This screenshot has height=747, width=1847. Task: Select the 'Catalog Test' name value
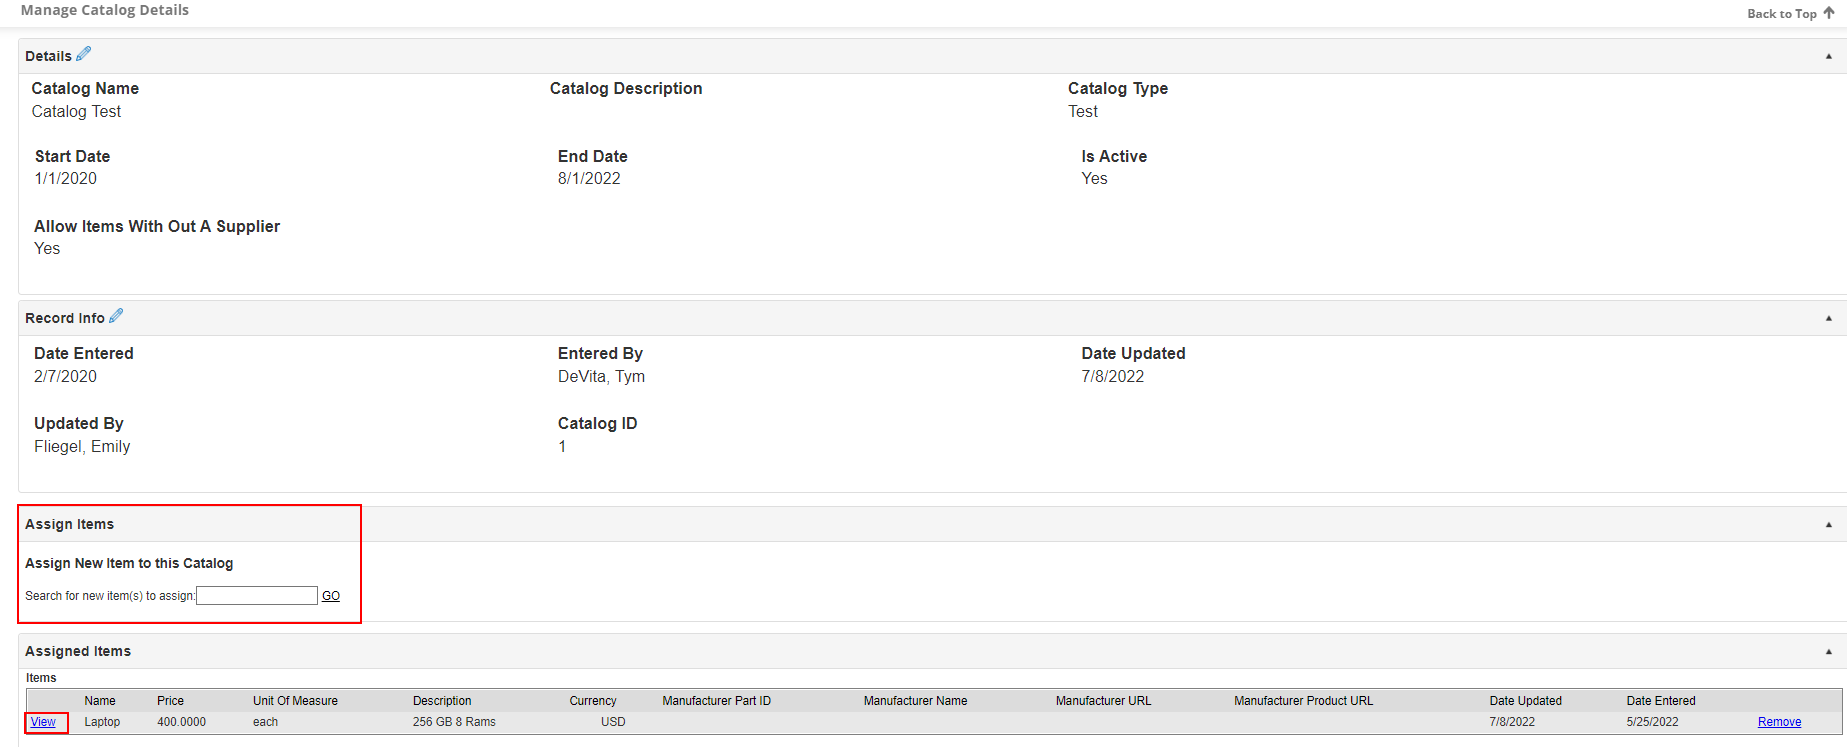pyautogui.click(x=76, y=112)
